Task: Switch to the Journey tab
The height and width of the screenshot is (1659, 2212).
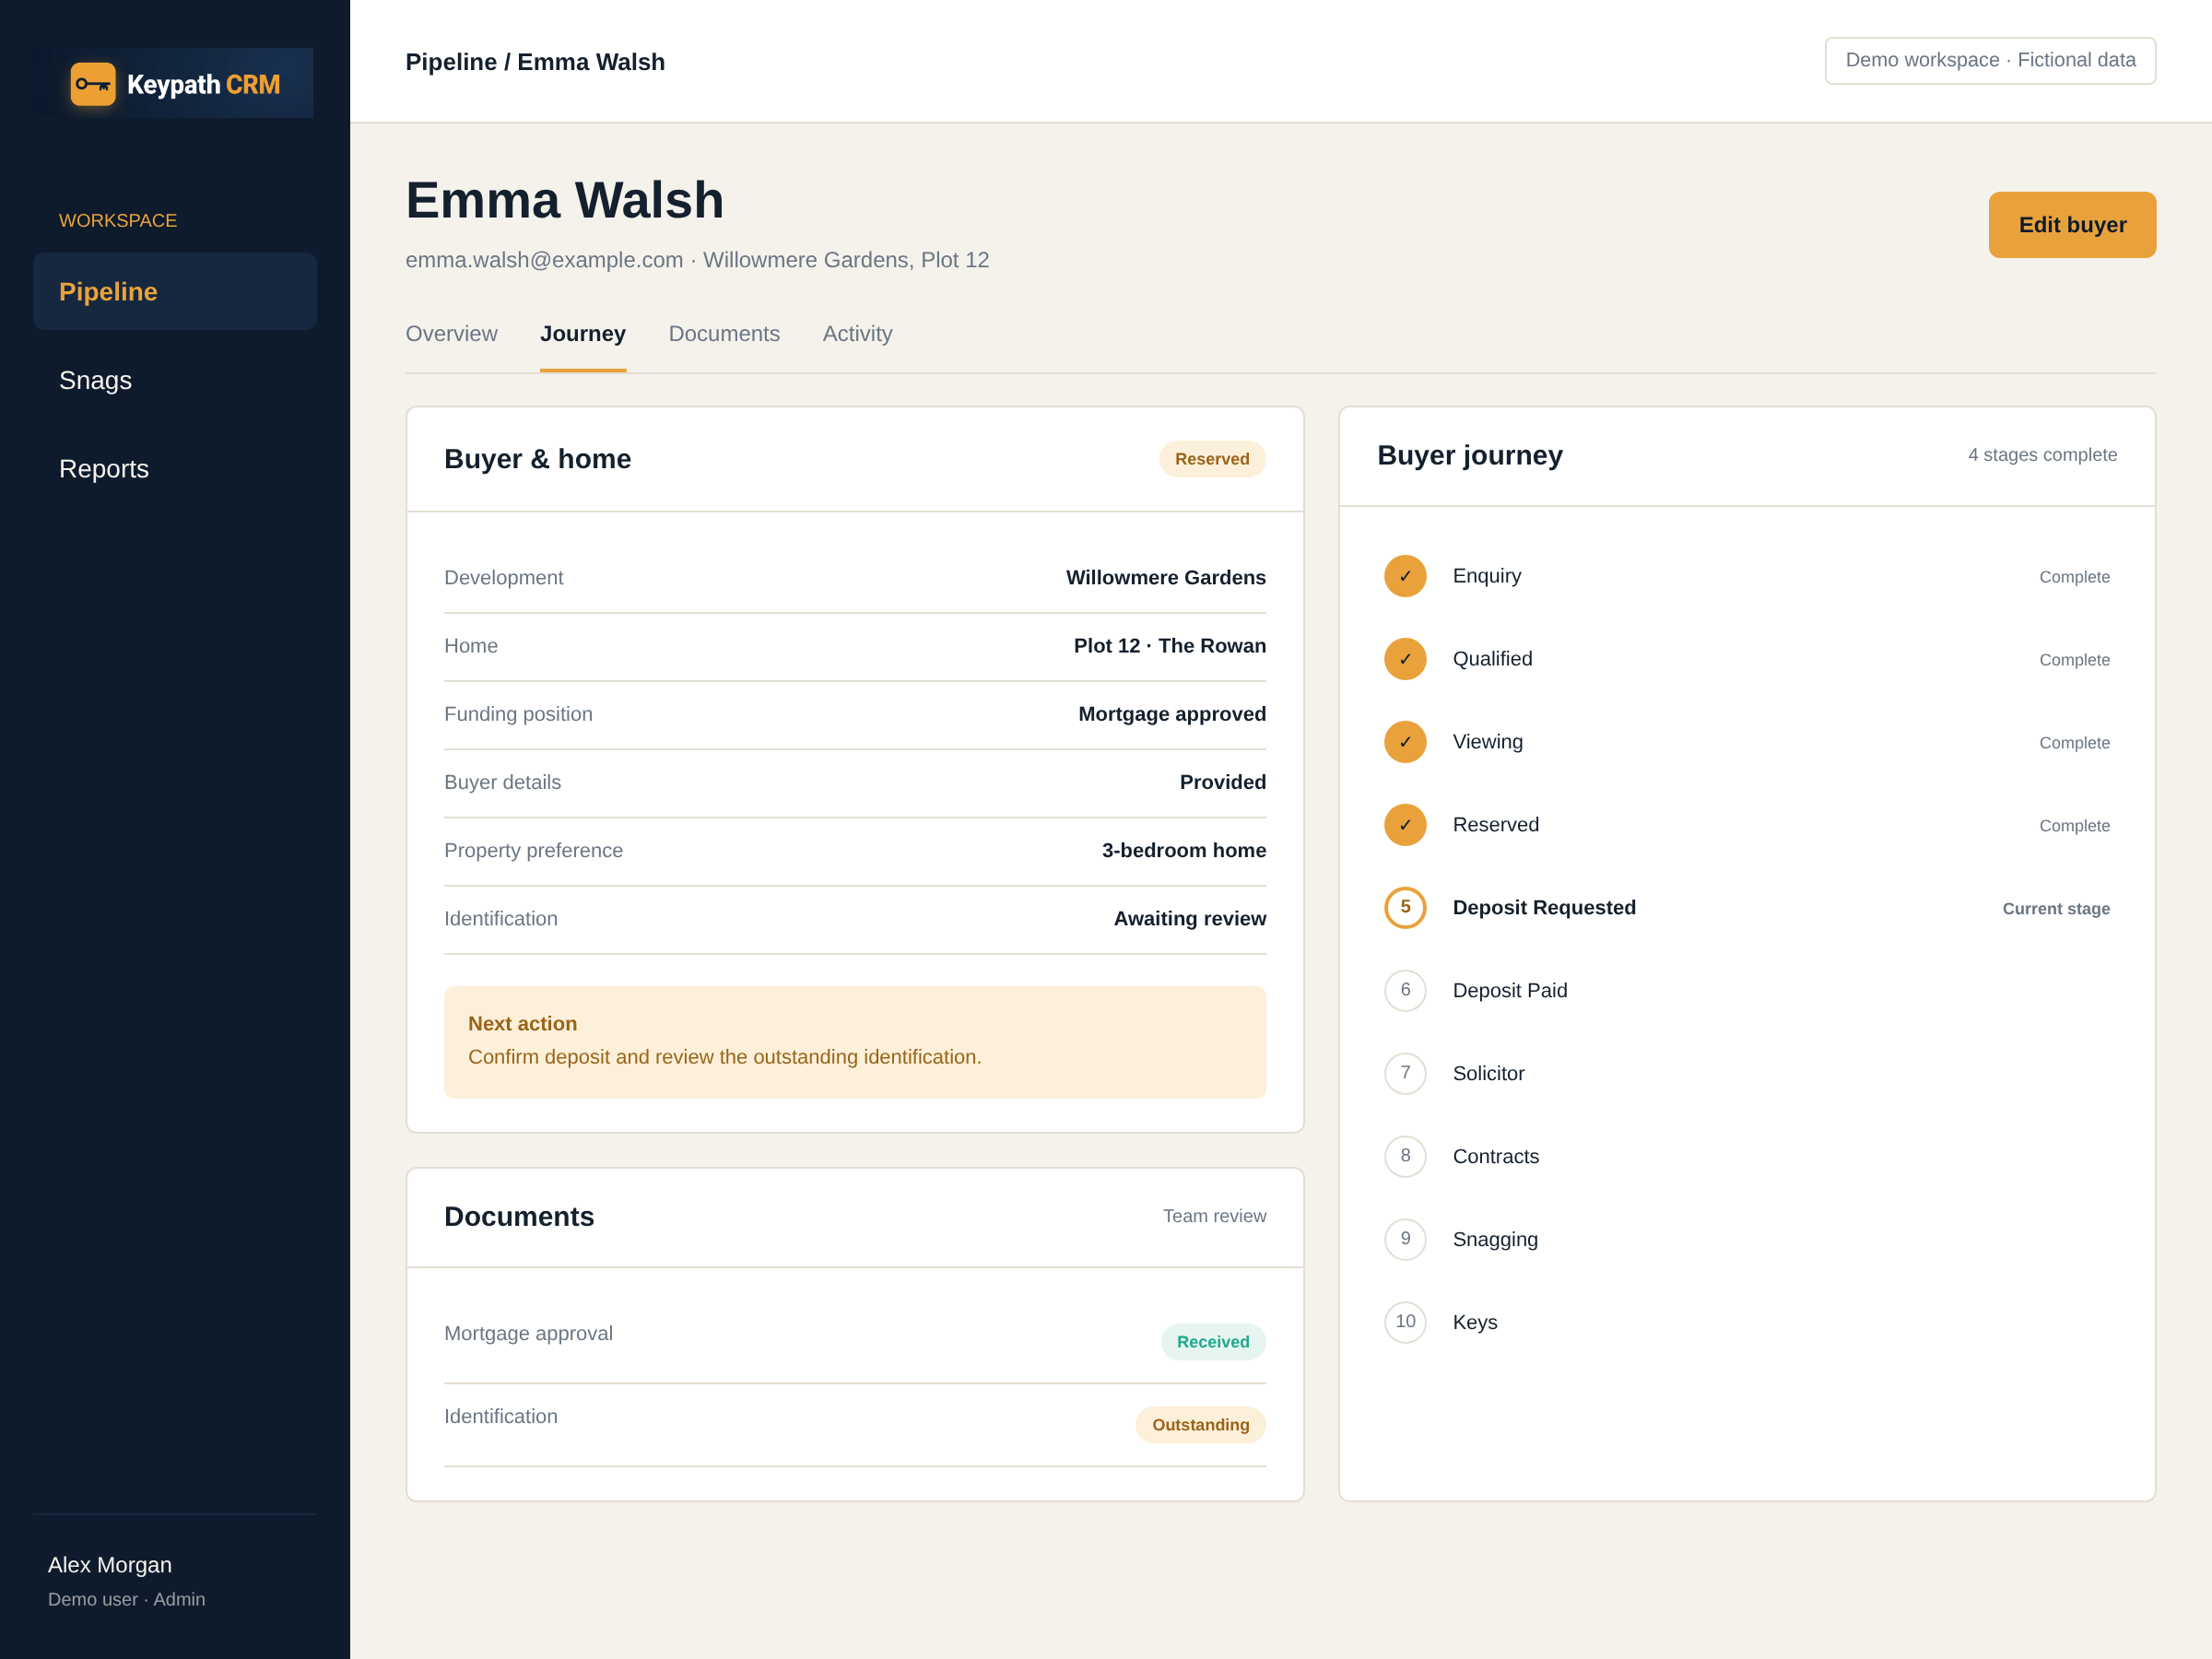Action: 583,334
